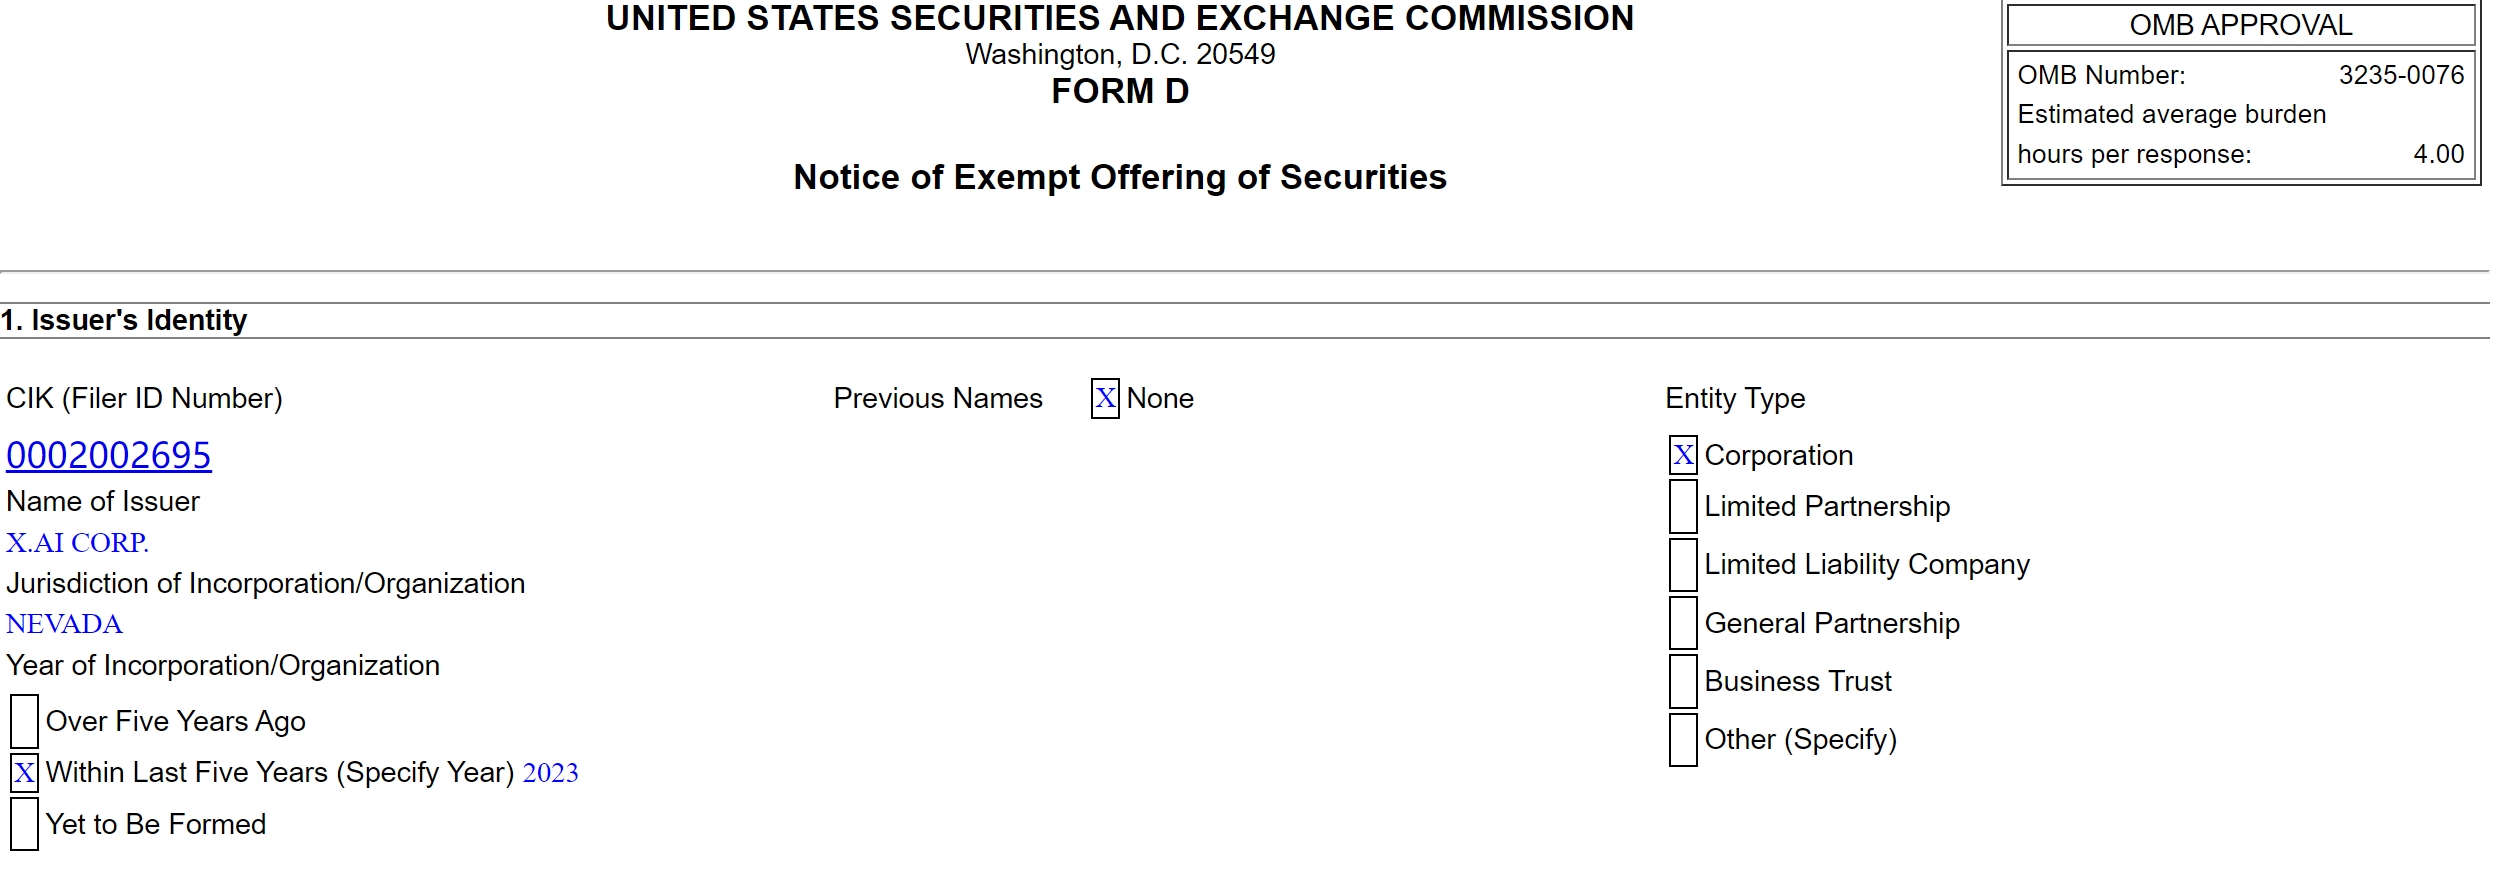
Task: Click the specified year 2023
Action: (550, 774)
